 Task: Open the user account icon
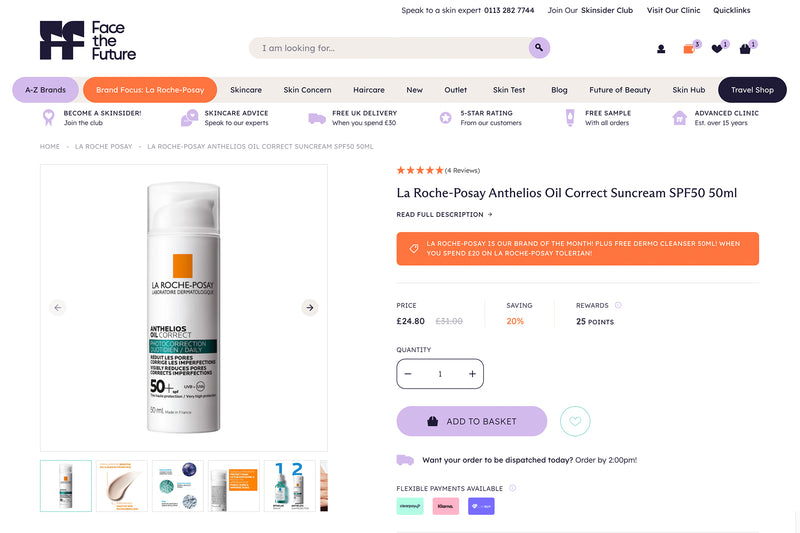coord(661,49)
